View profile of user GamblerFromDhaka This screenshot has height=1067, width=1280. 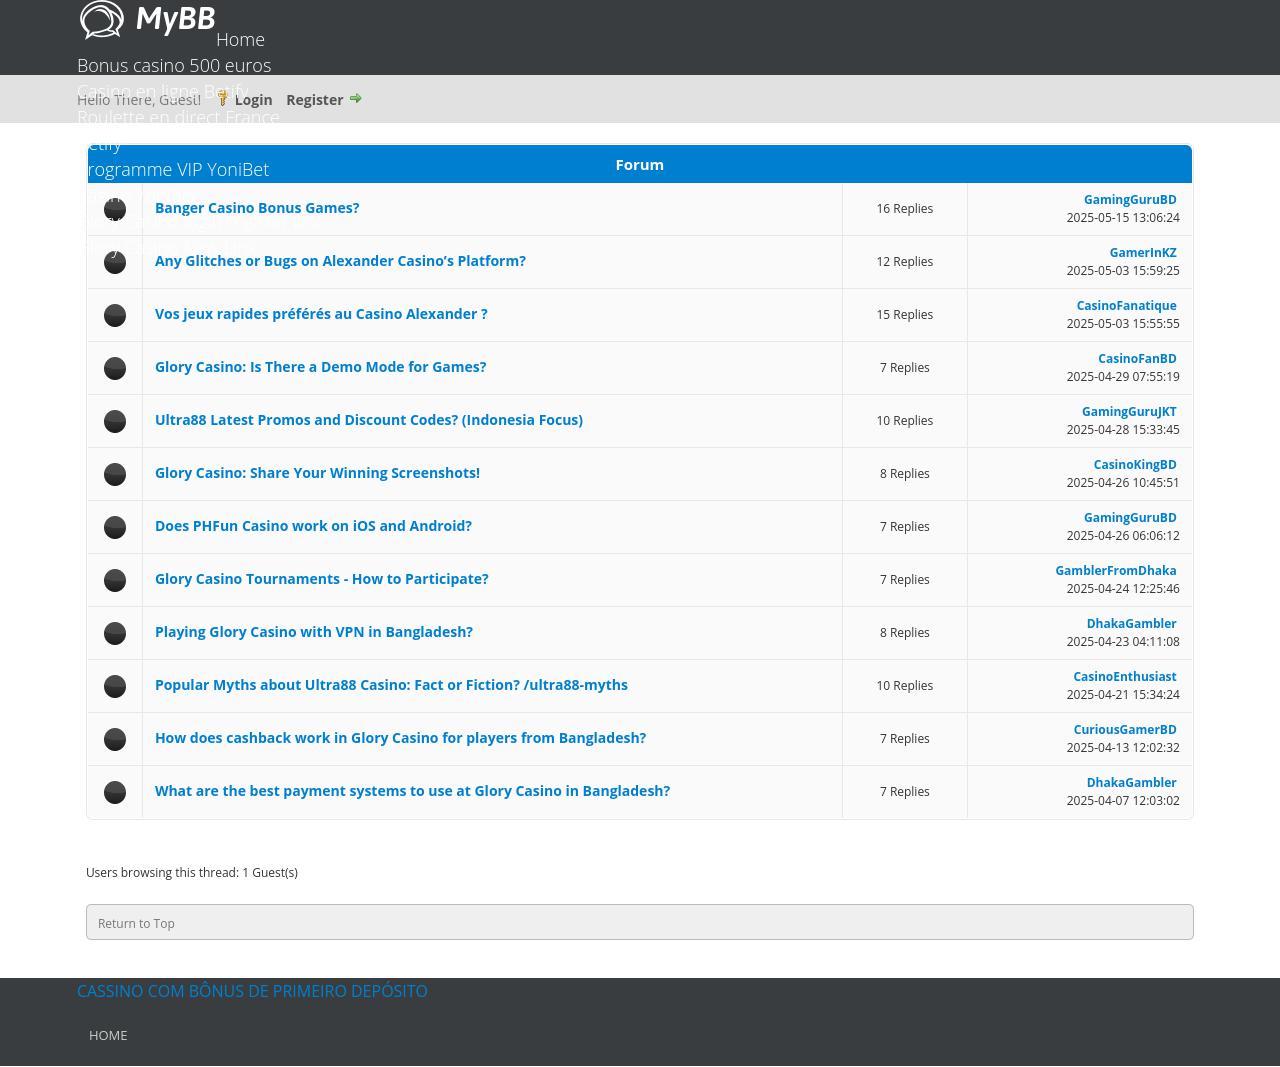click(x=1115, y=571)
